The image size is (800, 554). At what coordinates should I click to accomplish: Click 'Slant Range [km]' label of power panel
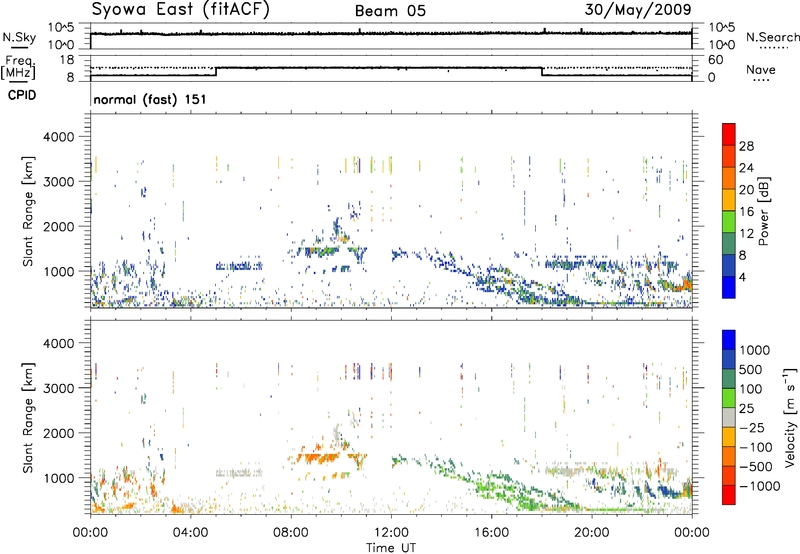coord(28,211)
